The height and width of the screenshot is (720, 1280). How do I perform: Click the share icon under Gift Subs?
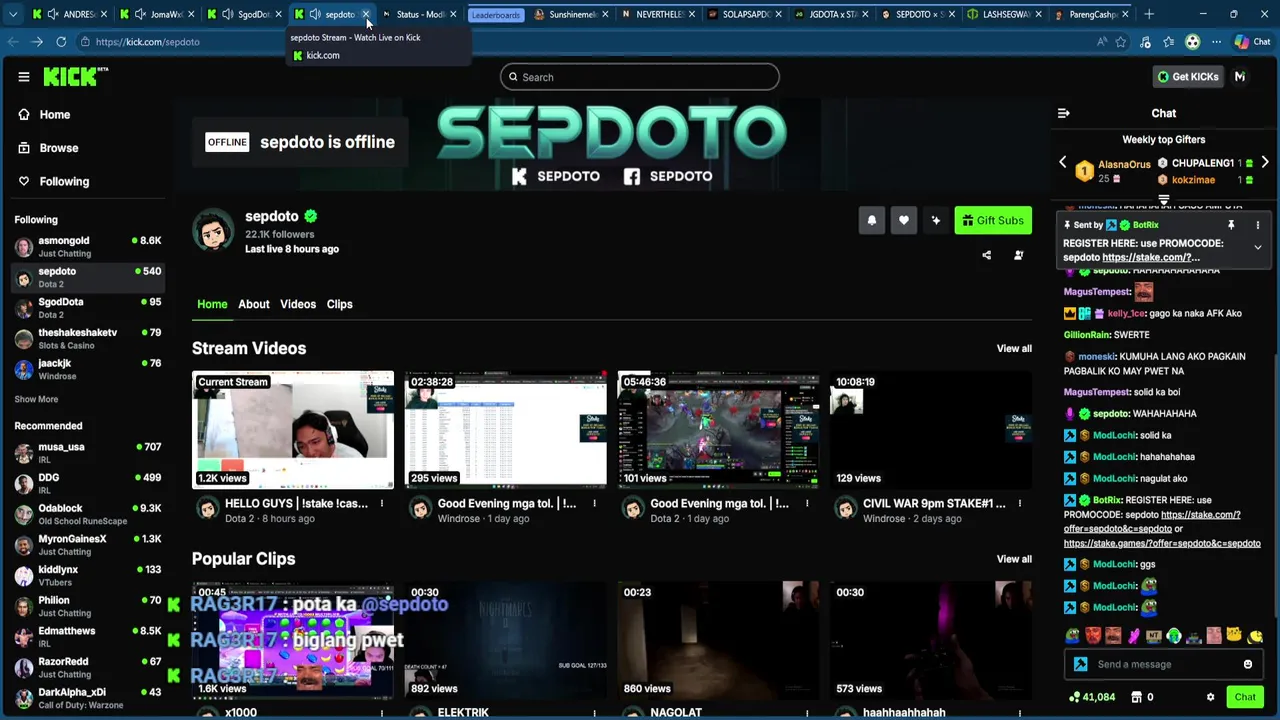(x=986, y=255)
